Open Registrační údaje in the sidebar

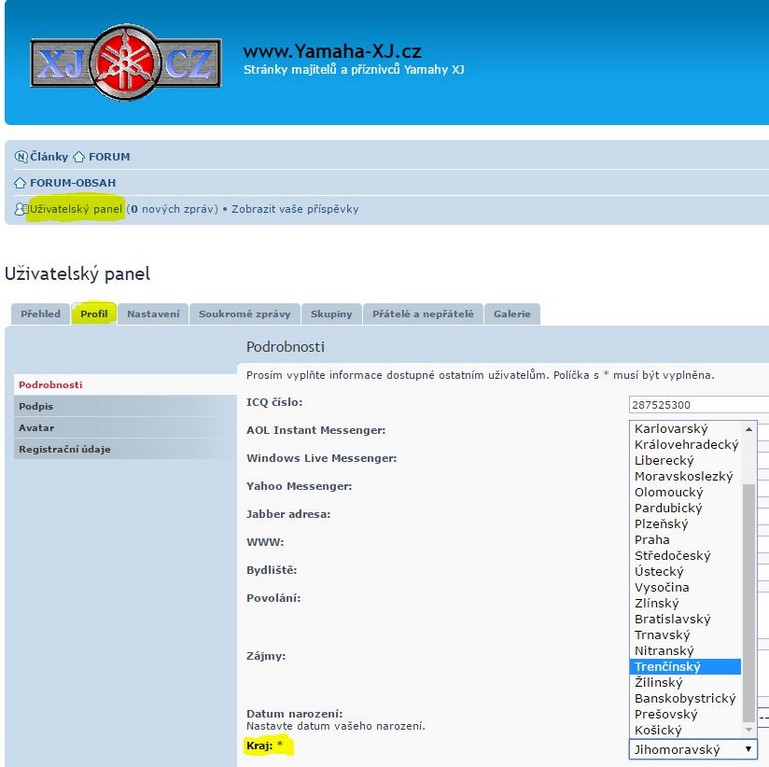coord(64,450)
